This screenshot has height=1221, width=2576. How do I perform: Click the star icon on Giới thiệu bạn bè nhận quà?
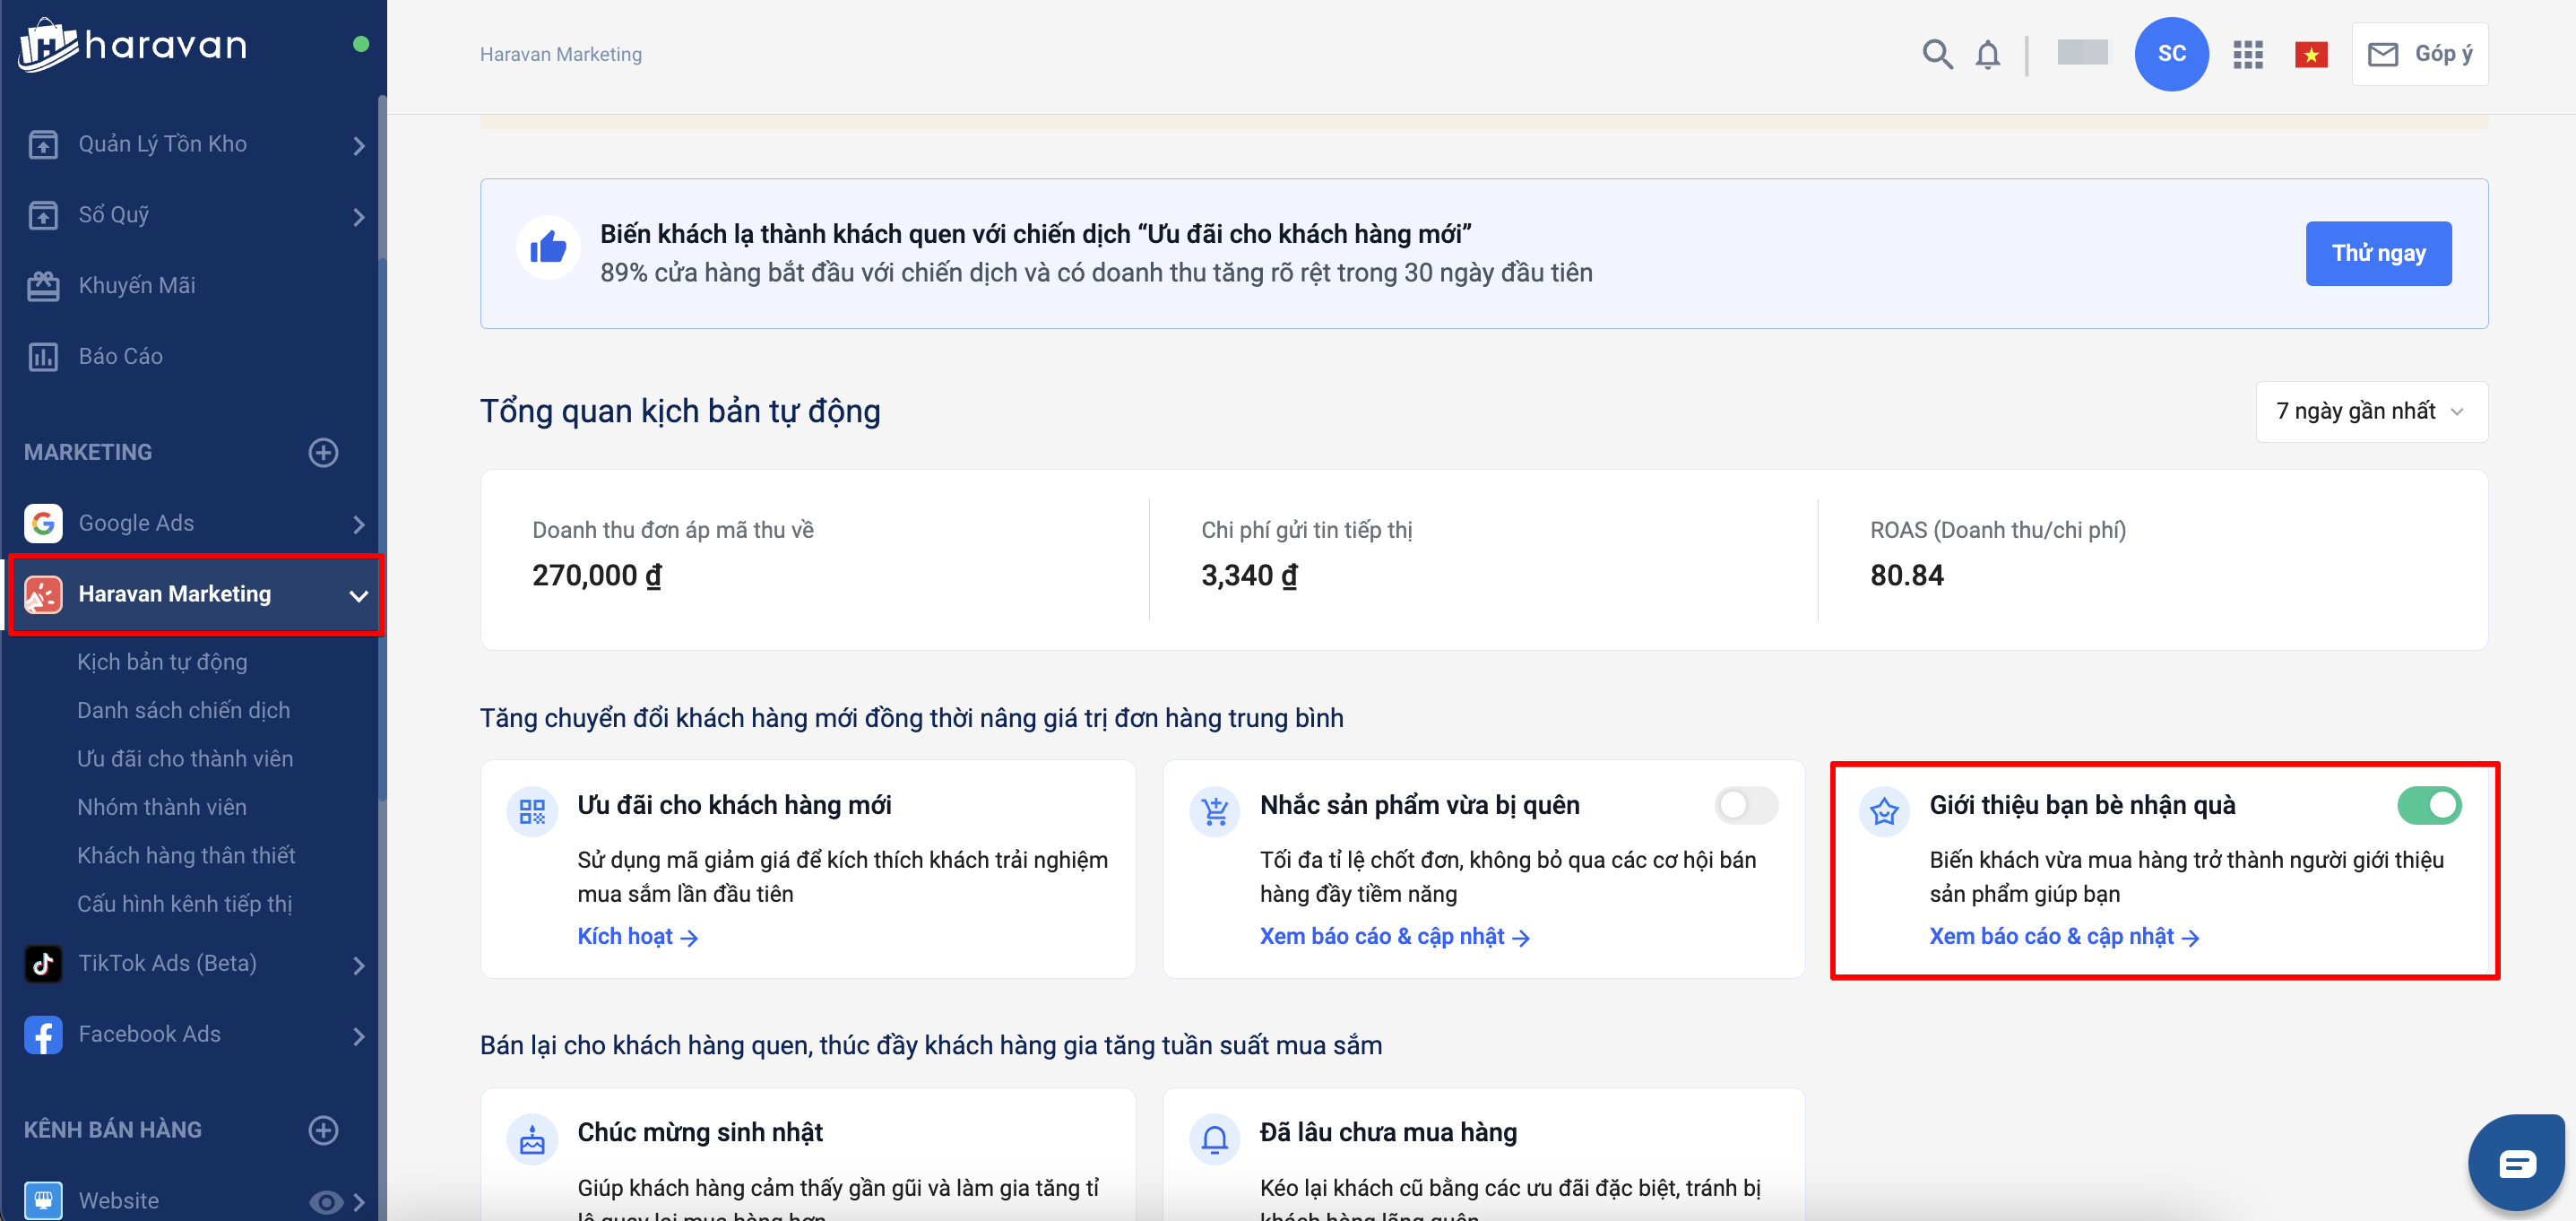pyautogui.click(x=1884, y=811)
